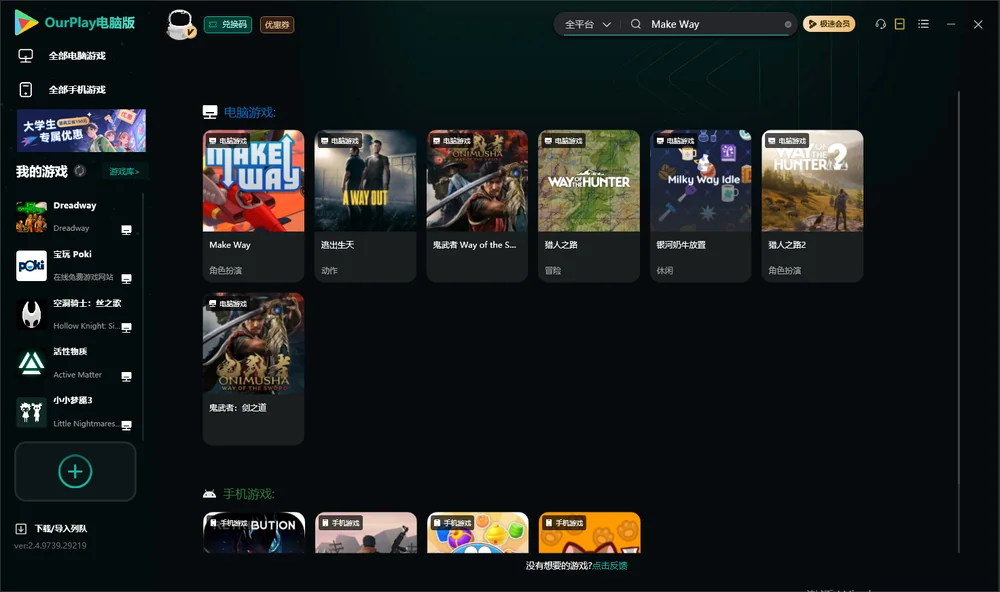Image resolution: width=1000 pixels, height=592 pixels.
Task: Click the 兑换码 button
Action: point(228,24)
